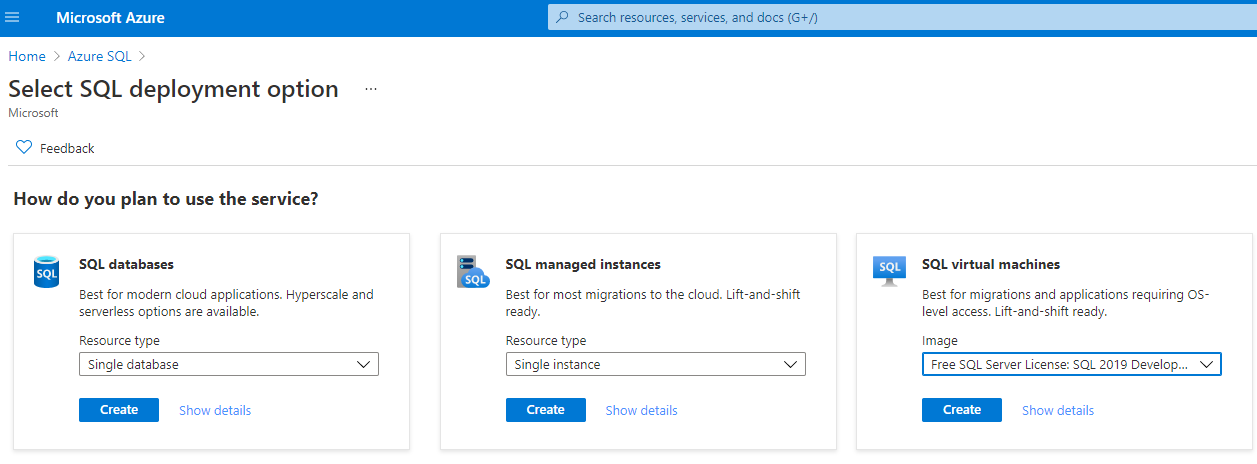Click the search magnifier icon
Viewport: 1257px width, 464px height.
pyautogui.click(x=562, y=18)
